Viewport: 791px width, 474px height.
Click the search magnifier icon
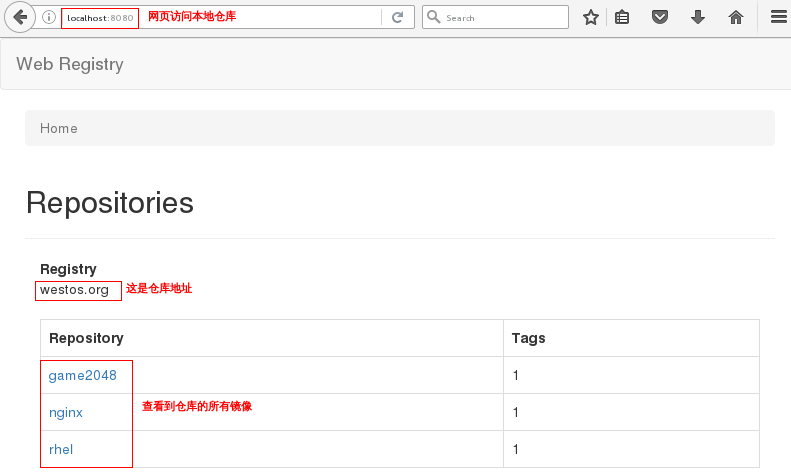click(x=433, y=17)
